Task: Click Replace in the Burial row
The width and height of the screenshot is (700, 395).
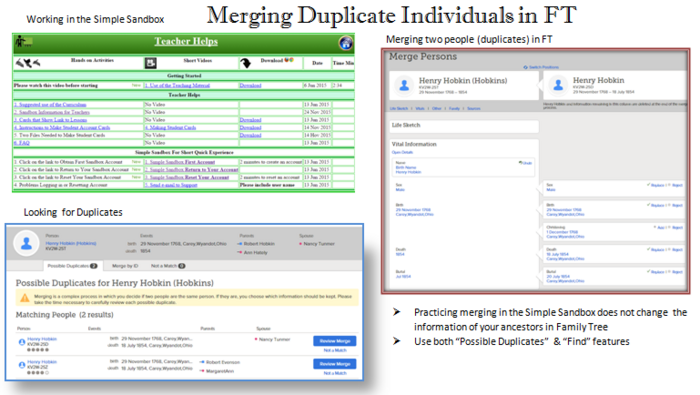Action: [655, 272]
